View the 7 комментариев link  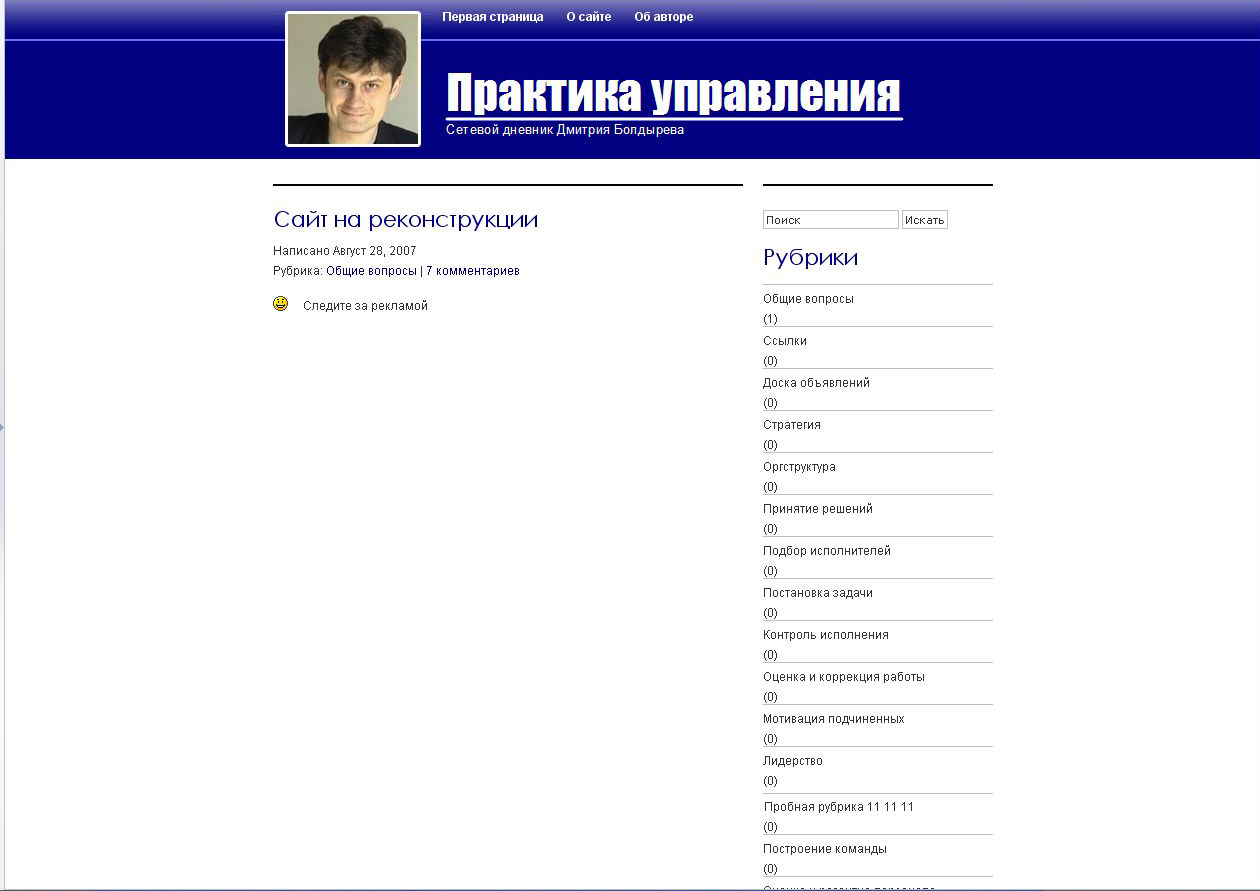click(x=472, y=270)
